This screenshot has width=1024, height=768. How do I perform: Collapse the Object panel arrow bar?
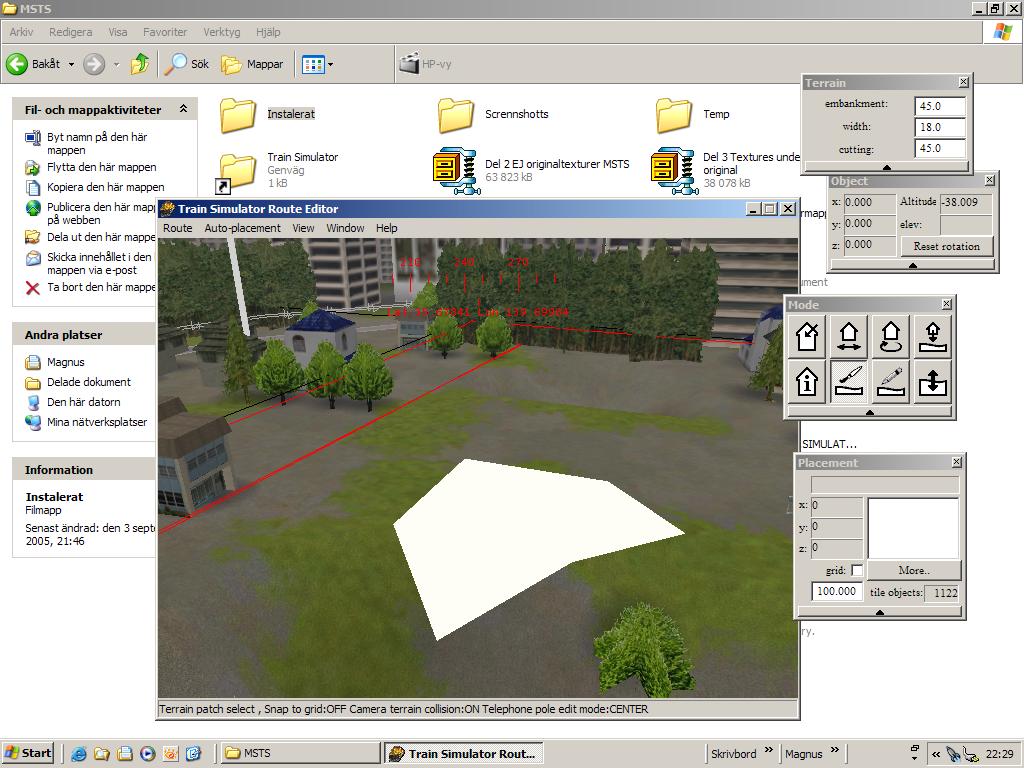(912, 265)
